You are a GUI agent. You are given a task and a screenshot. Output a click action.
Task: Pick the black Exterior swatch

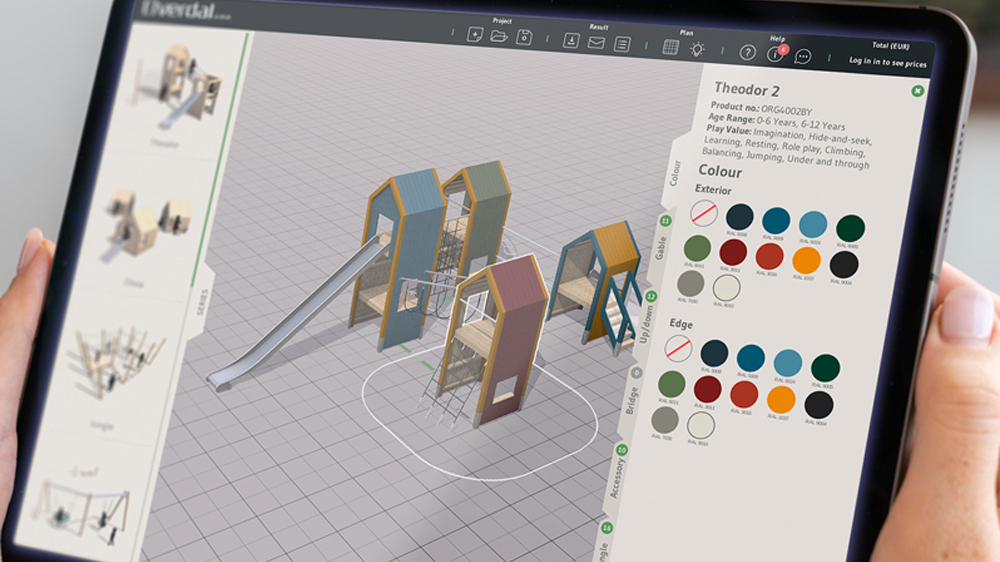(844, 264)
